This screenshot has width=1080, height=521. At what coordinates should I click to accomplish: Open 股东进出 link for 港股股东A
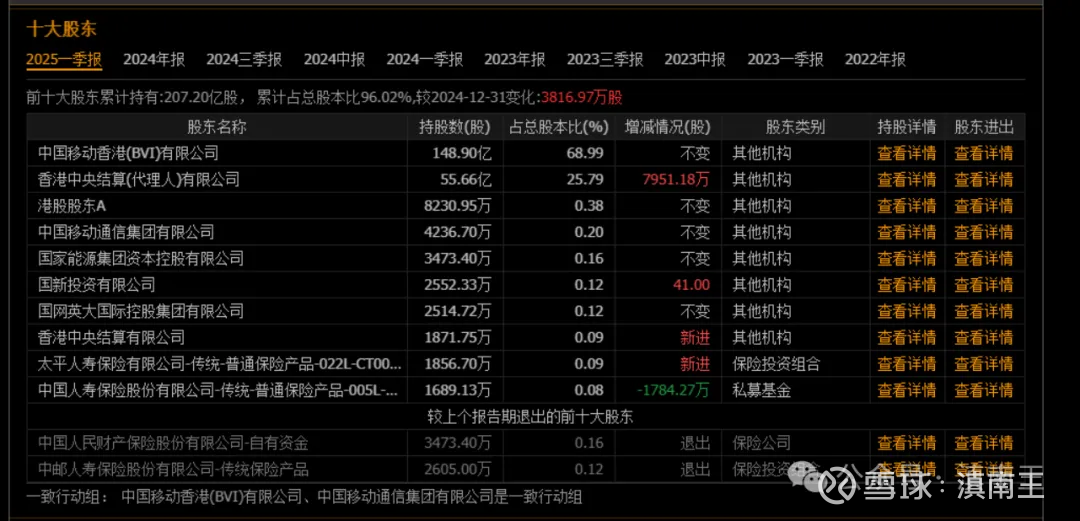pyautogui.click(x=984, y=206)
